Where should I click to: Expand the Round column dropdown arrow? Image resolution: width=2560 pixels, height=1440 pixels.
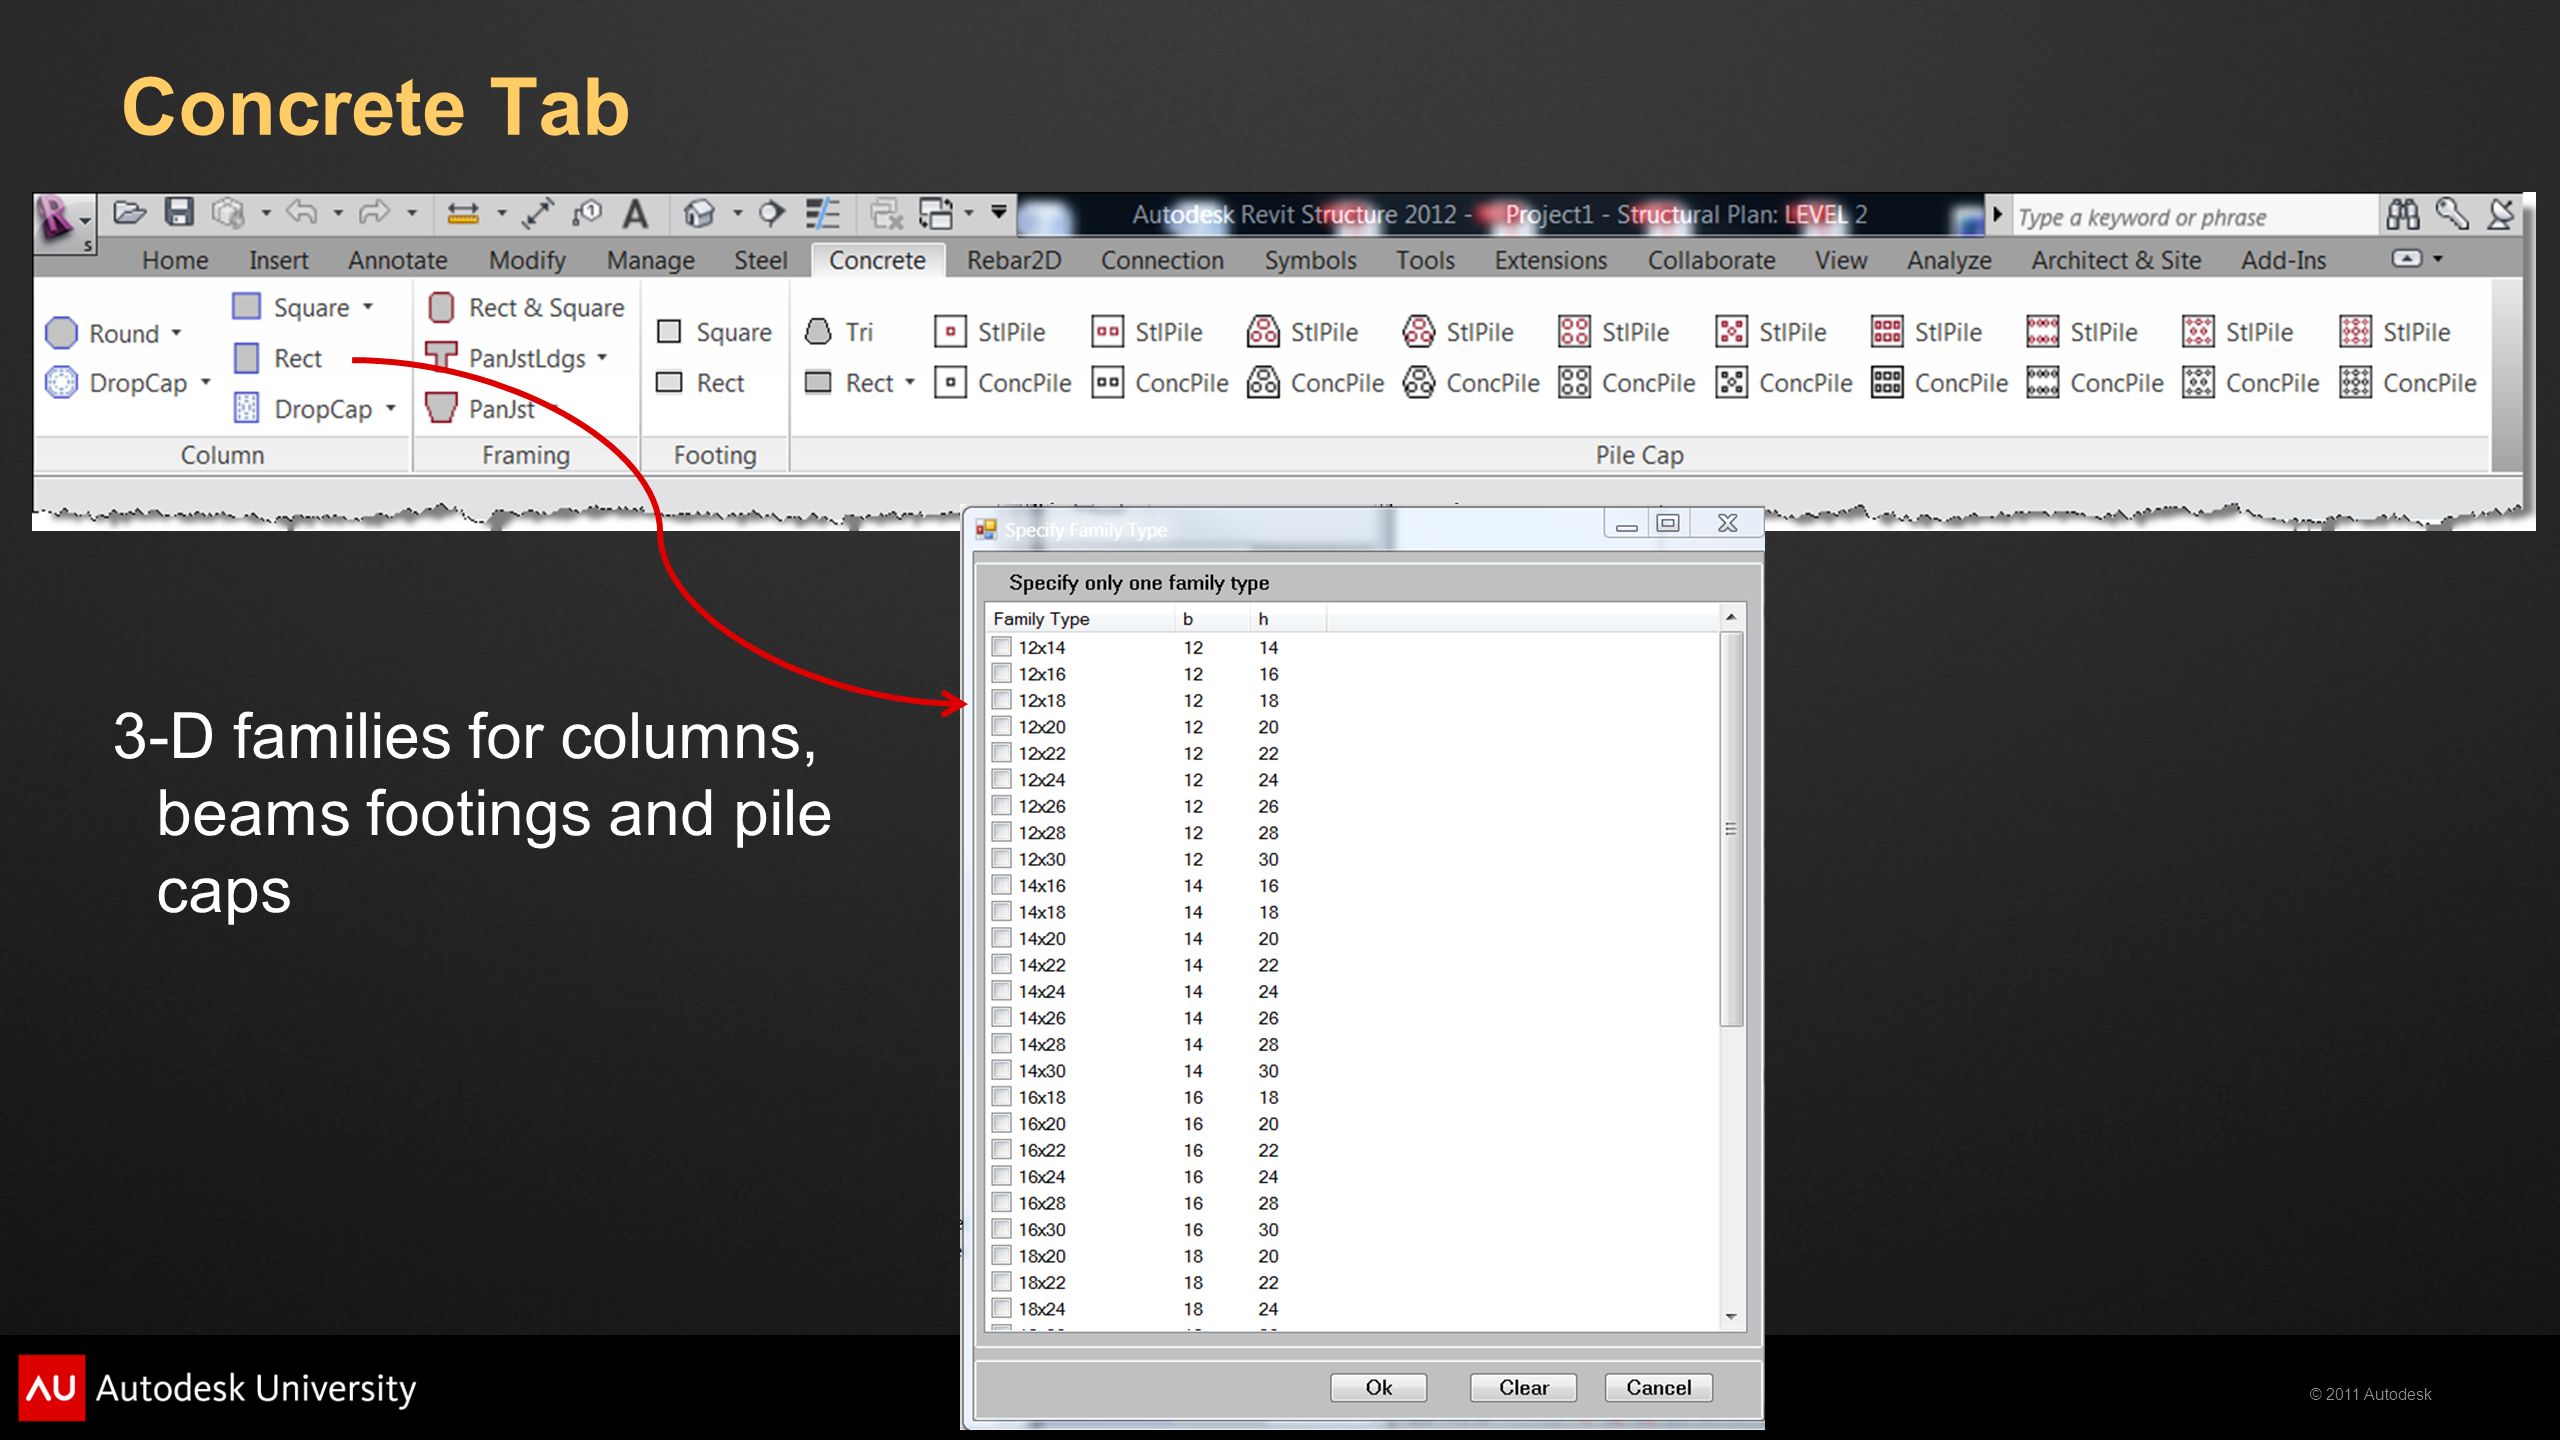[x=177, y=333]
